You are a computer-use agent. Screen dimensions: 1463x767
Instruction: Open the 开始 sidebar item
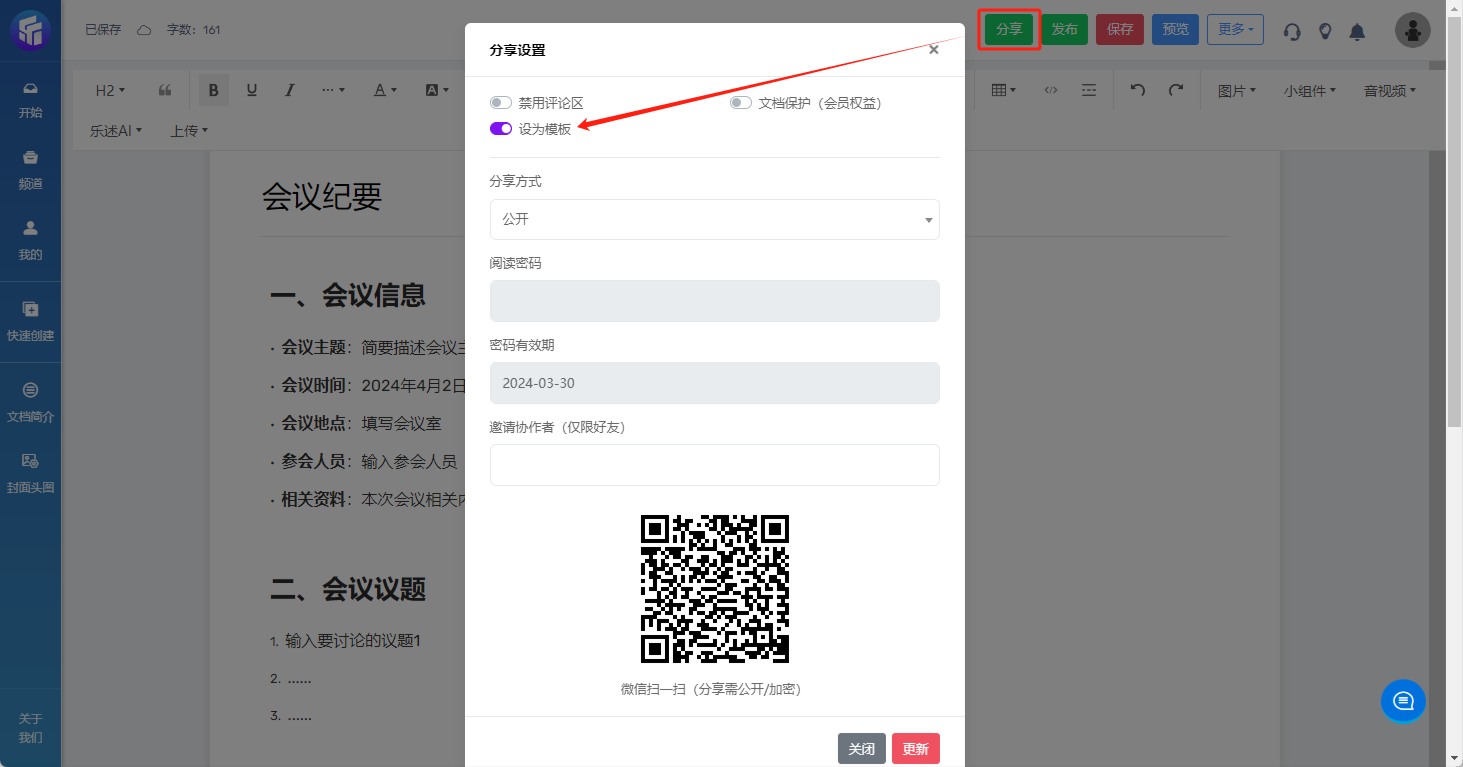pos(30,100)
